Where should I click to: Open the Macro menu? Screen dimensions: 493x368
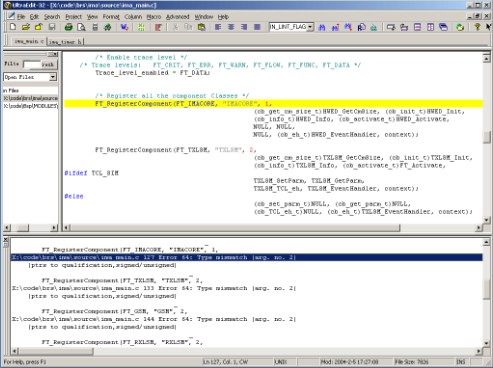154,17
